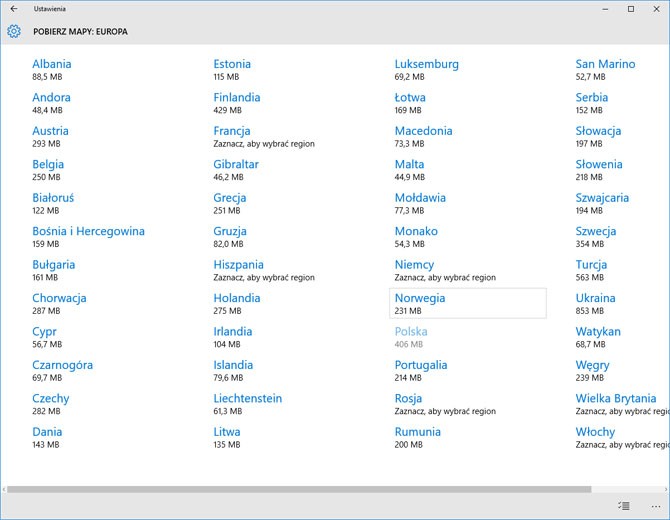Image resolution: width=670 pixels, height=520 pixels.
Task: Open the more options ellipsis
Action: click(656, 506)
